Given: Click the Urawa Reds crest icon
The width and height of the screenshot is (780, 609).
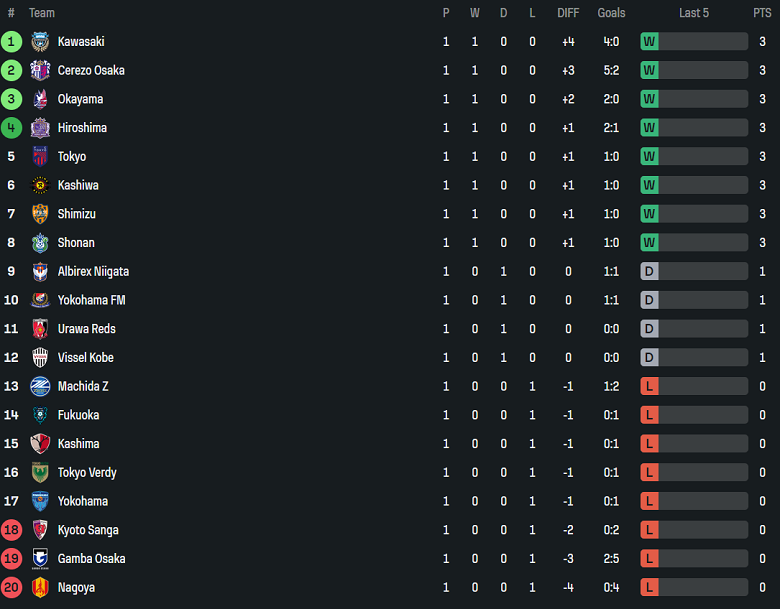Looking at the screenshot, I should tap(40, 329).
